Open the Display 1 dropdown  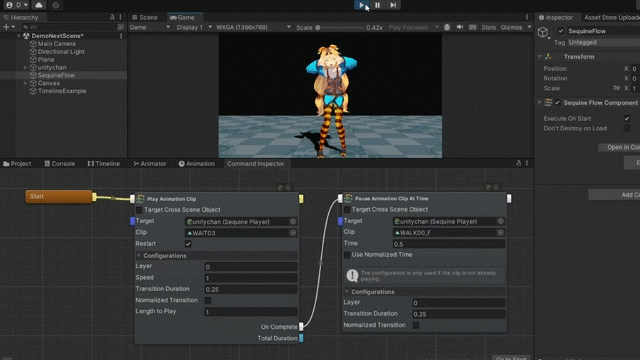[x=194, y=27]
